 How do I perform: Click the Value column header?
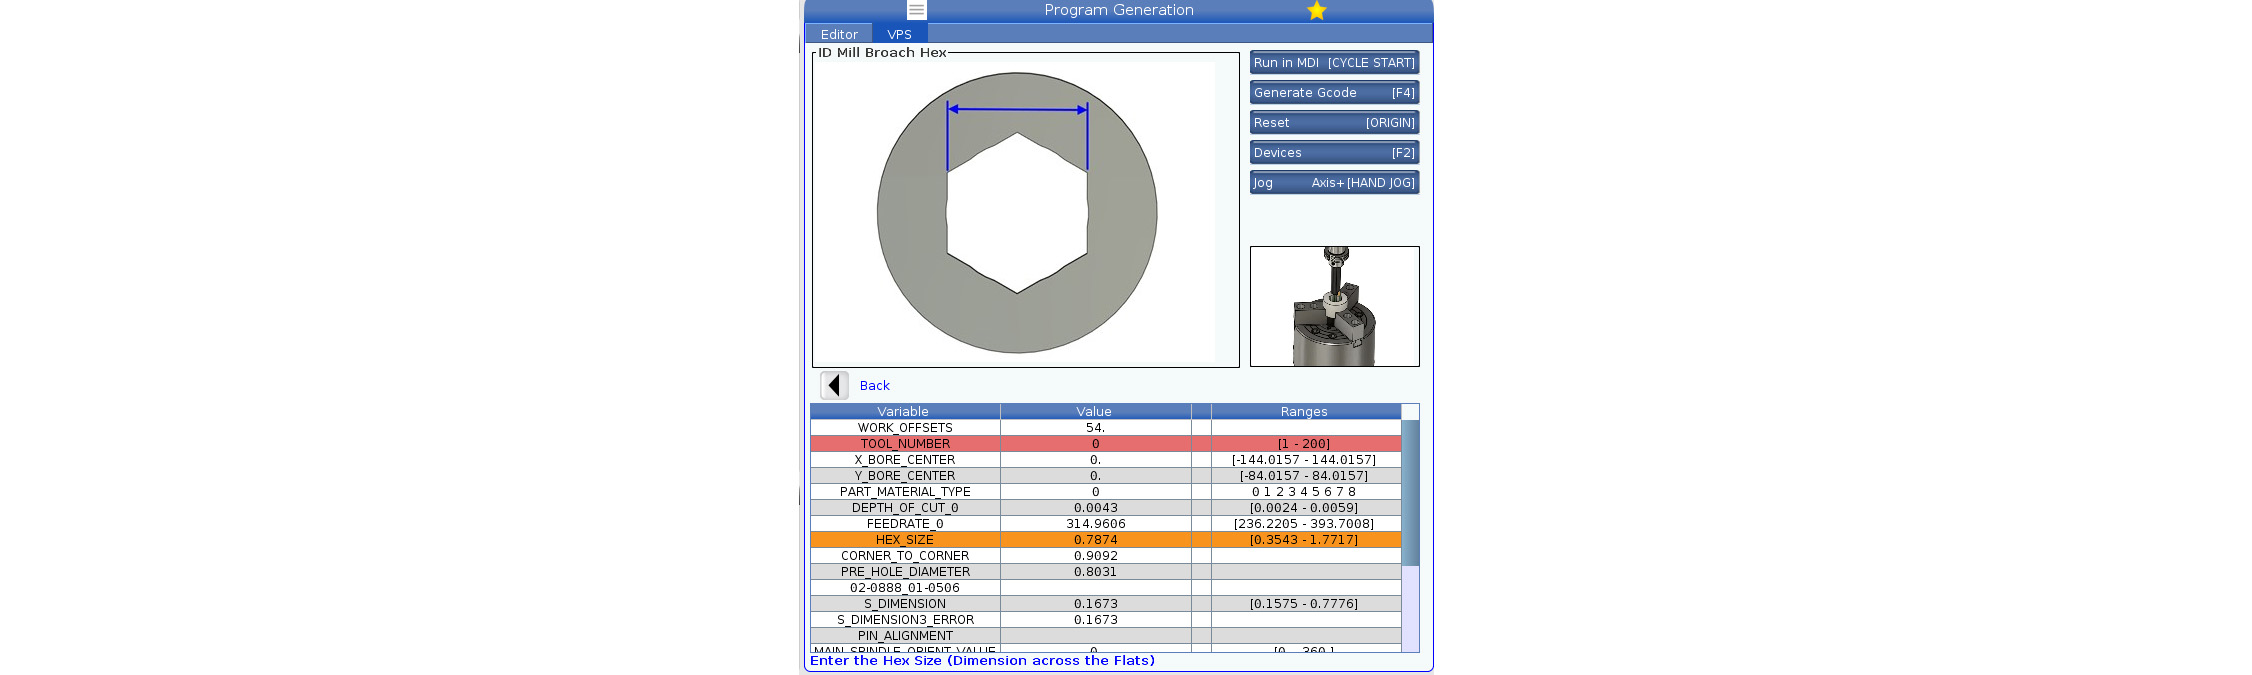(x=1094, y=412)
